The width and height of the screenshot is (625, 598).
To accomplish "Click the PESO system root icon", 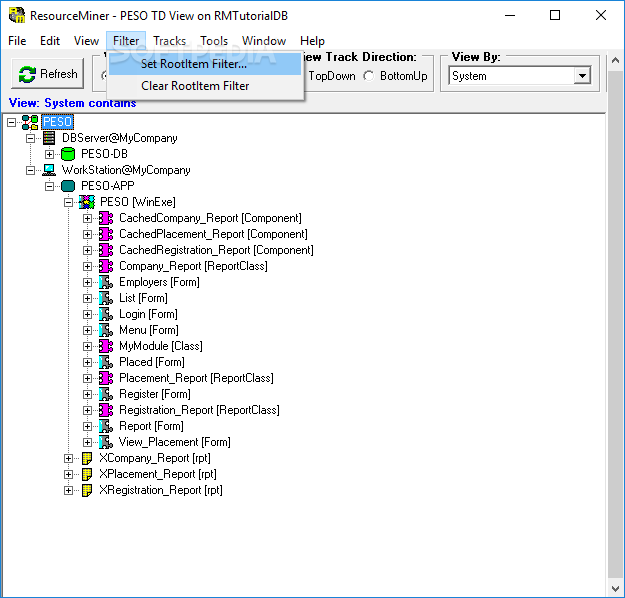I will coord(30,122).
